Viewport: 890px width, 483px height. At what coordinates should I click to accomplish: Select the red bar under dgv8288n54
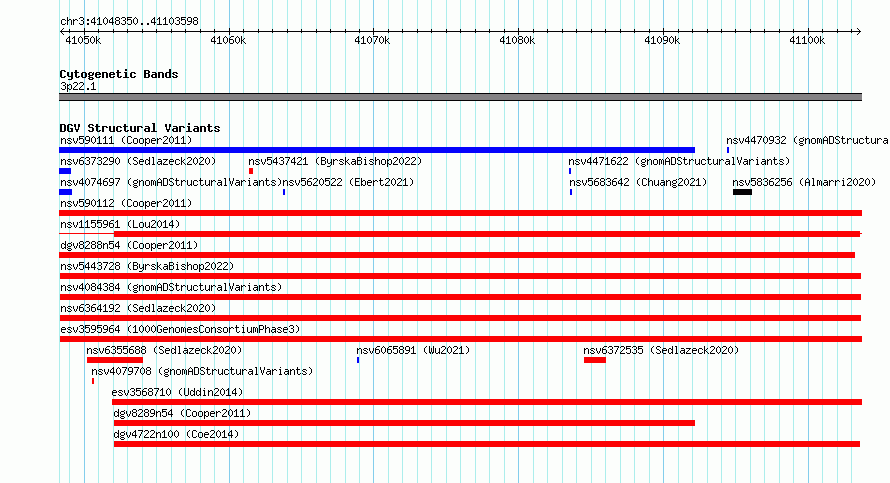tap(457, 255)
